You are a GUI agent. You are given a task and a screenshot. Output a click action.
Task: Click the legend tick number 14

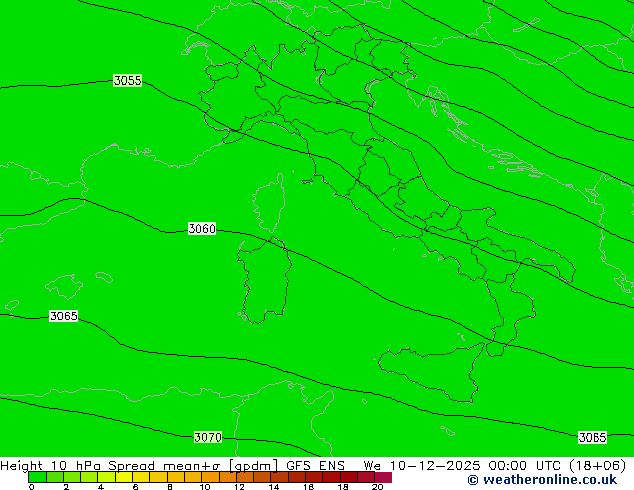pyautogui.click(x=274, y=487)
